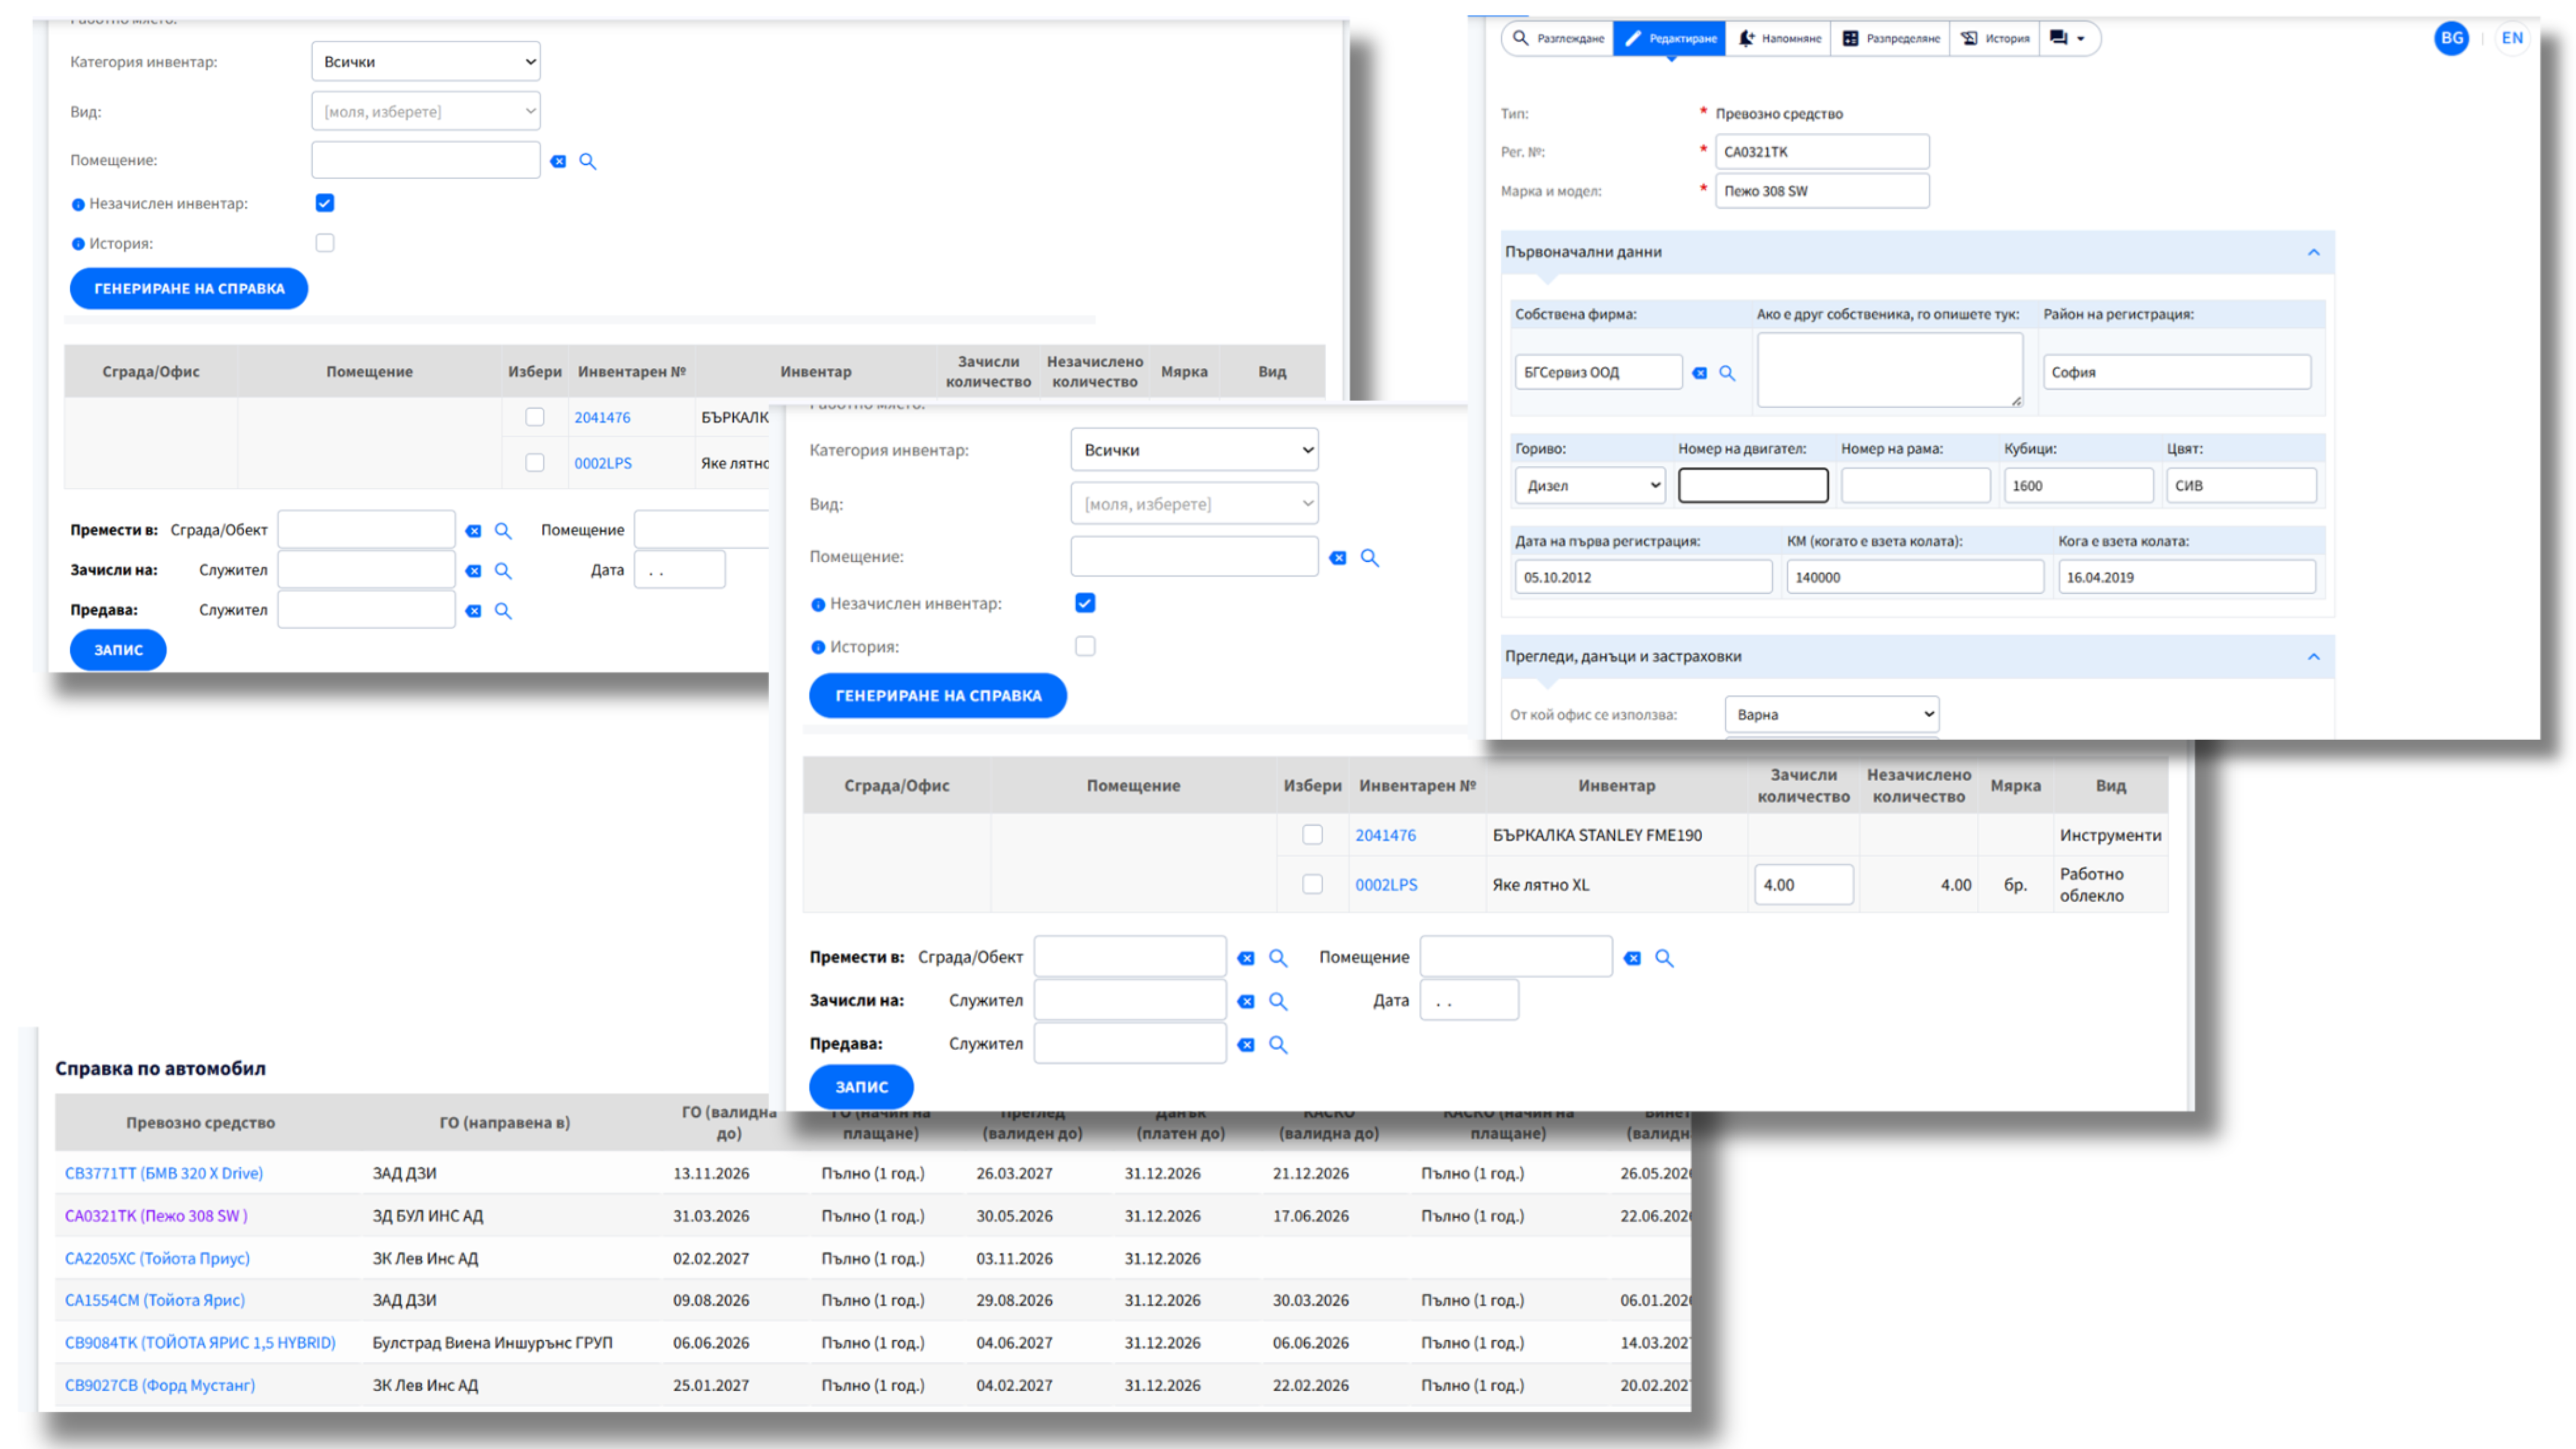
Task: Search Предава employee in back inventory window
Action: pos(503,611)
